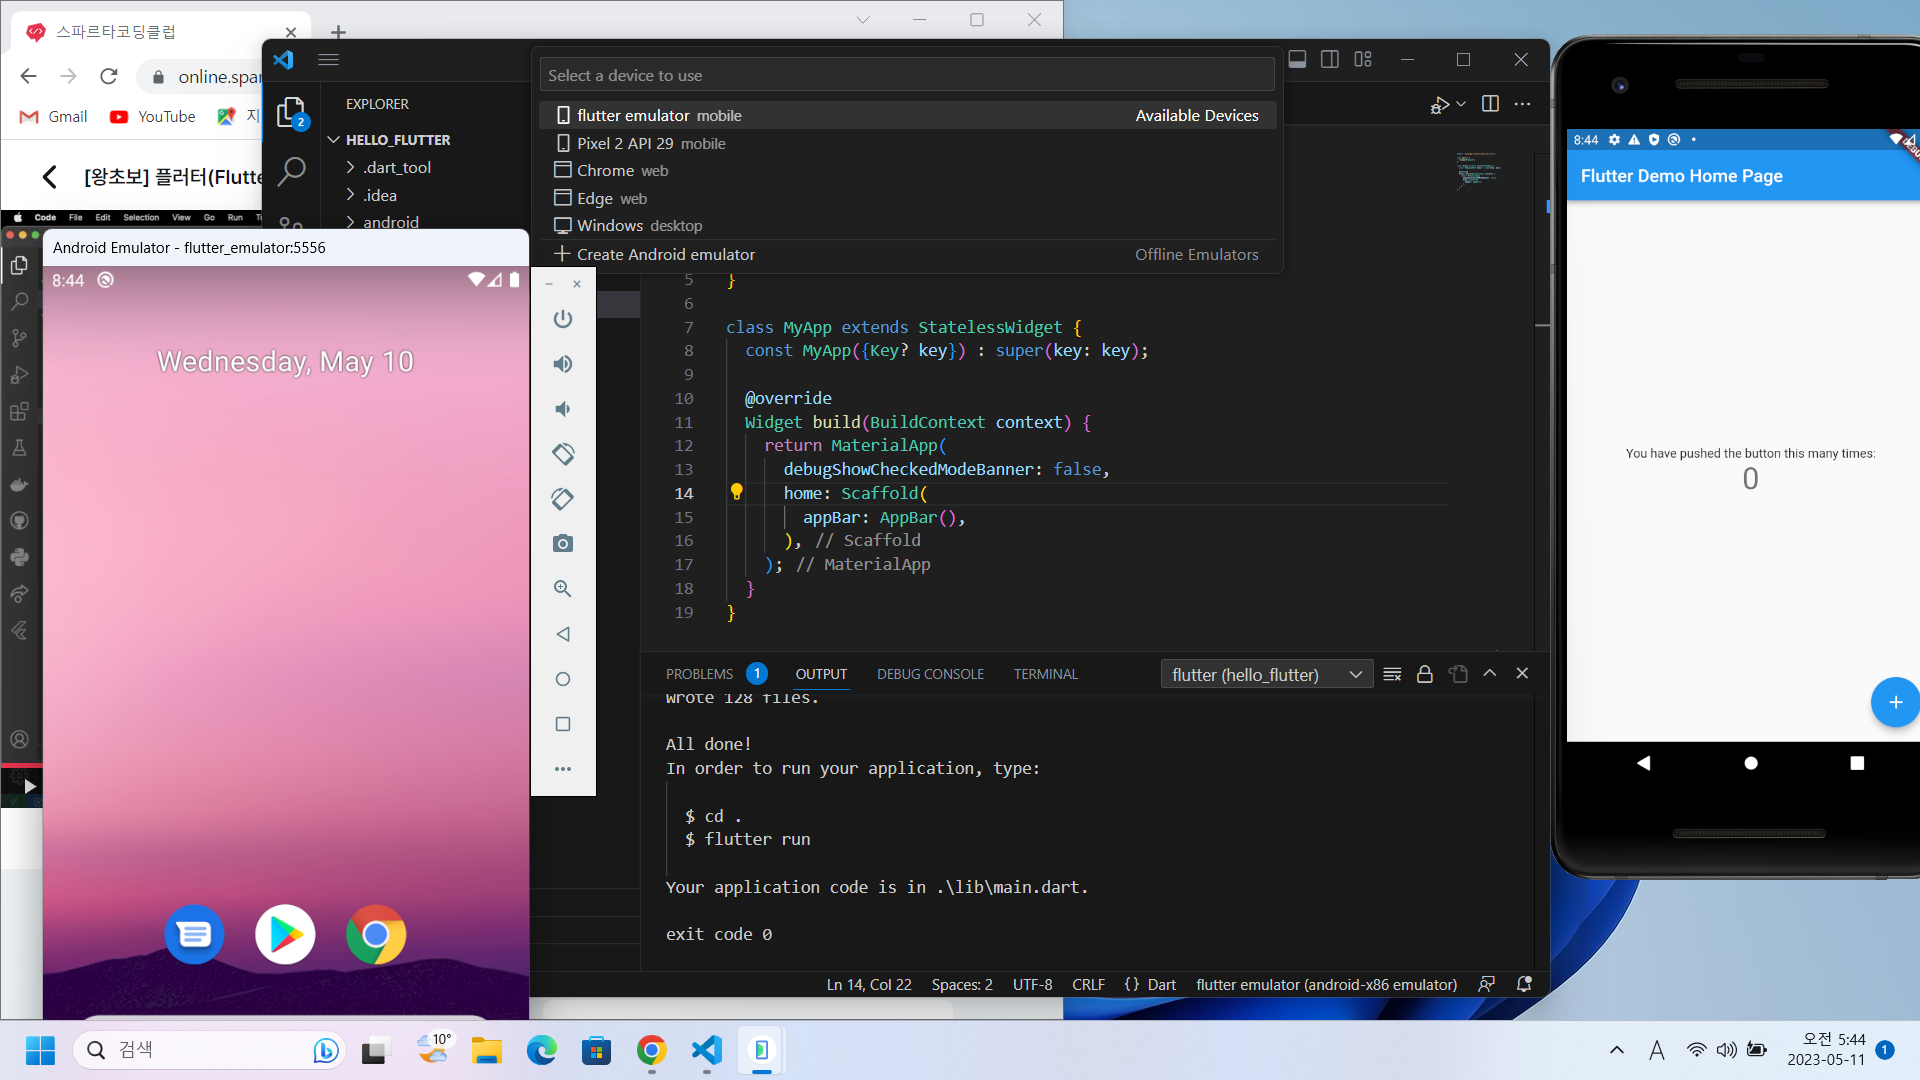Open the Spaces: 2 indentation setting

(x=962, y=984)
